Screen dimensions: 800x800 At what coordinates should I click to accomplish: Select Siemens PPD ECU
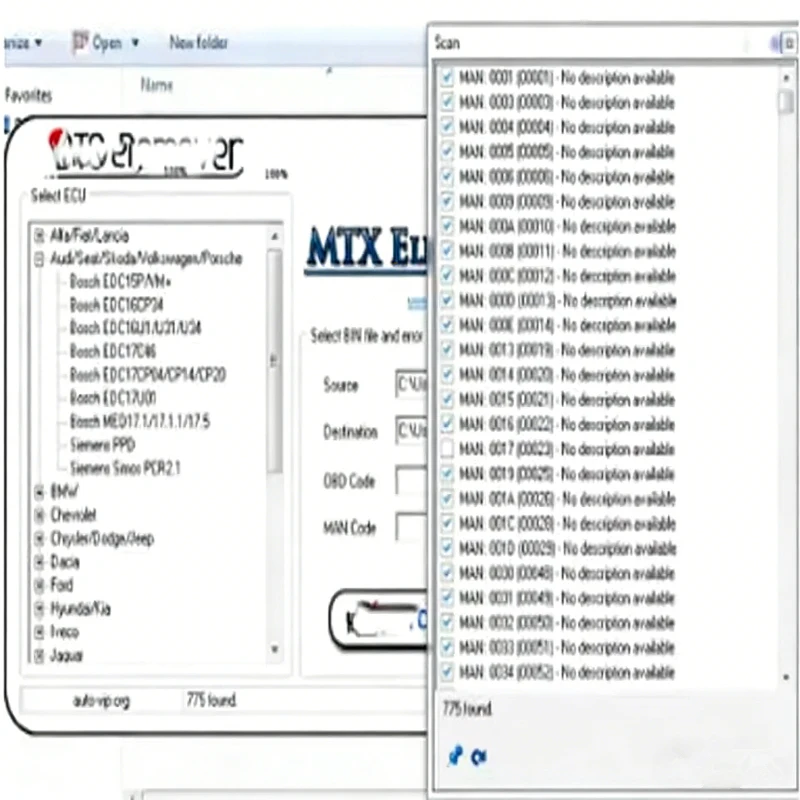click(103, 445)
